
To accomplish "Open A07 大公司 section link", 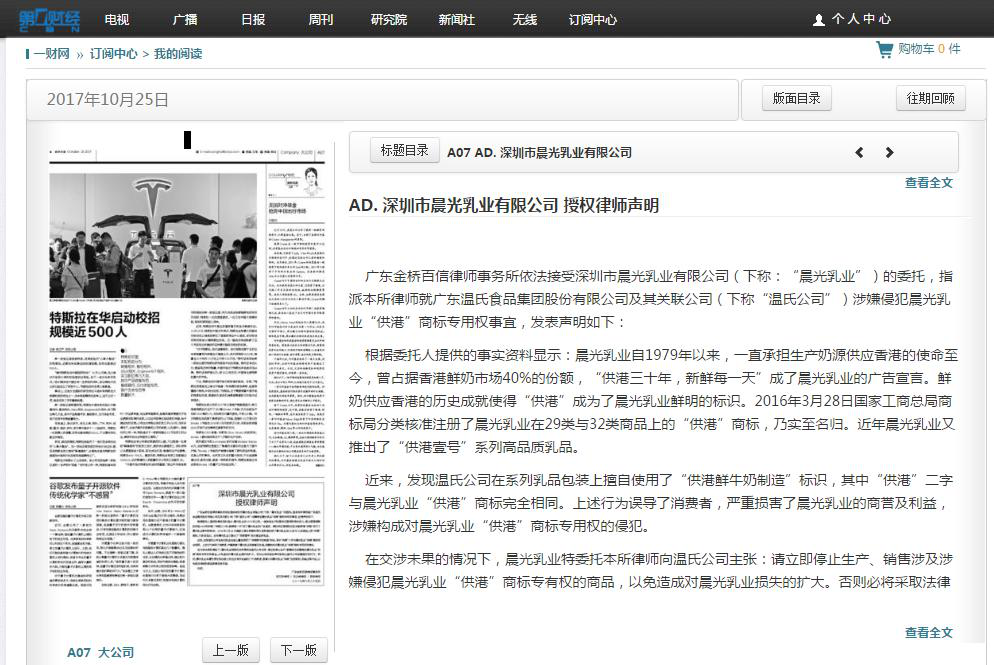I will tap(101, 651).
